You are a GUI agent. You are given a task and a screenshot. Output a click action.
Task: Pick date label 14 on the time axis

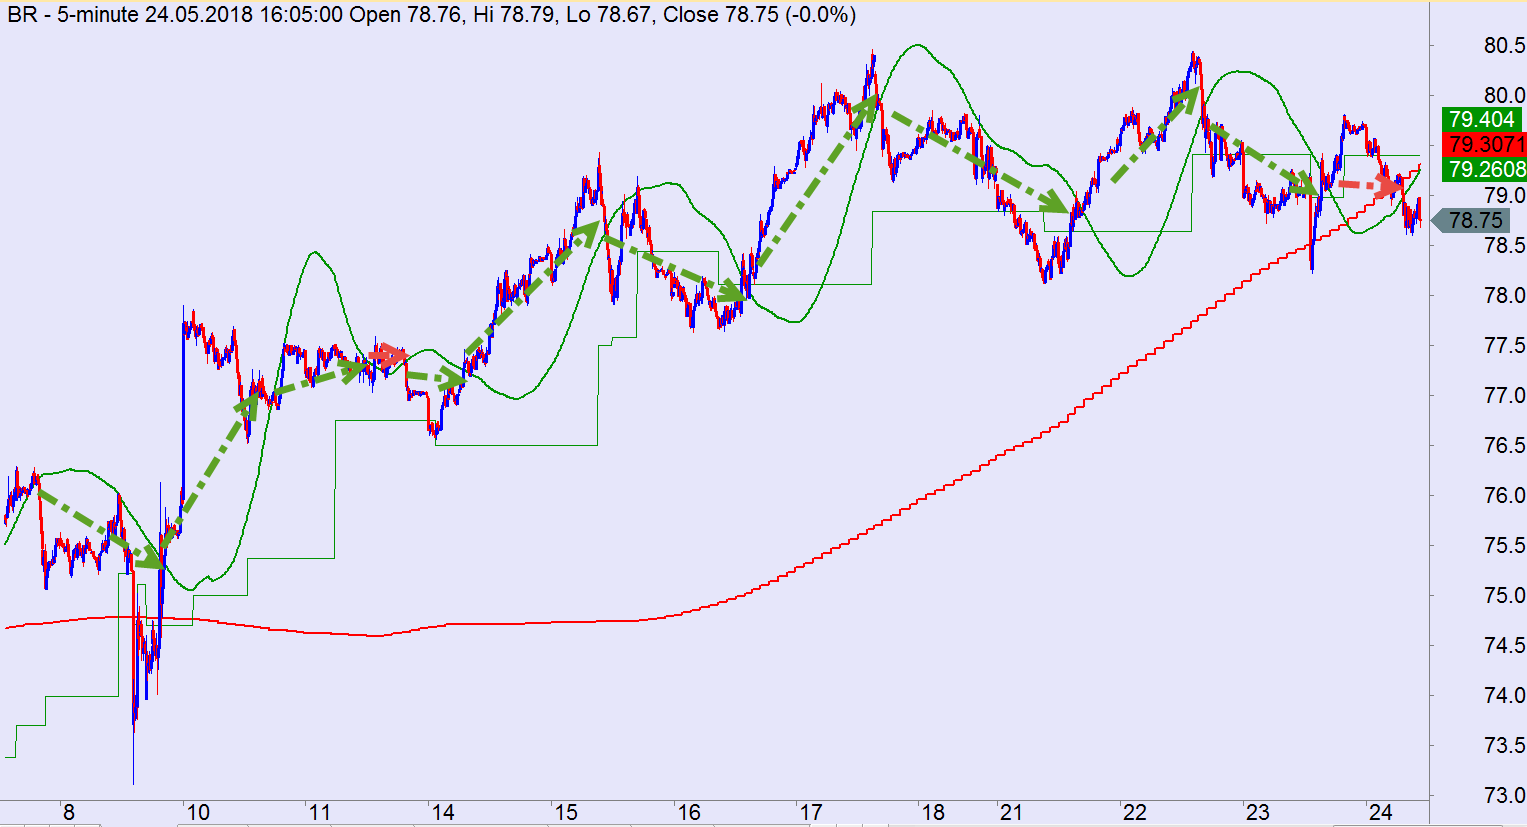(442, 812)
